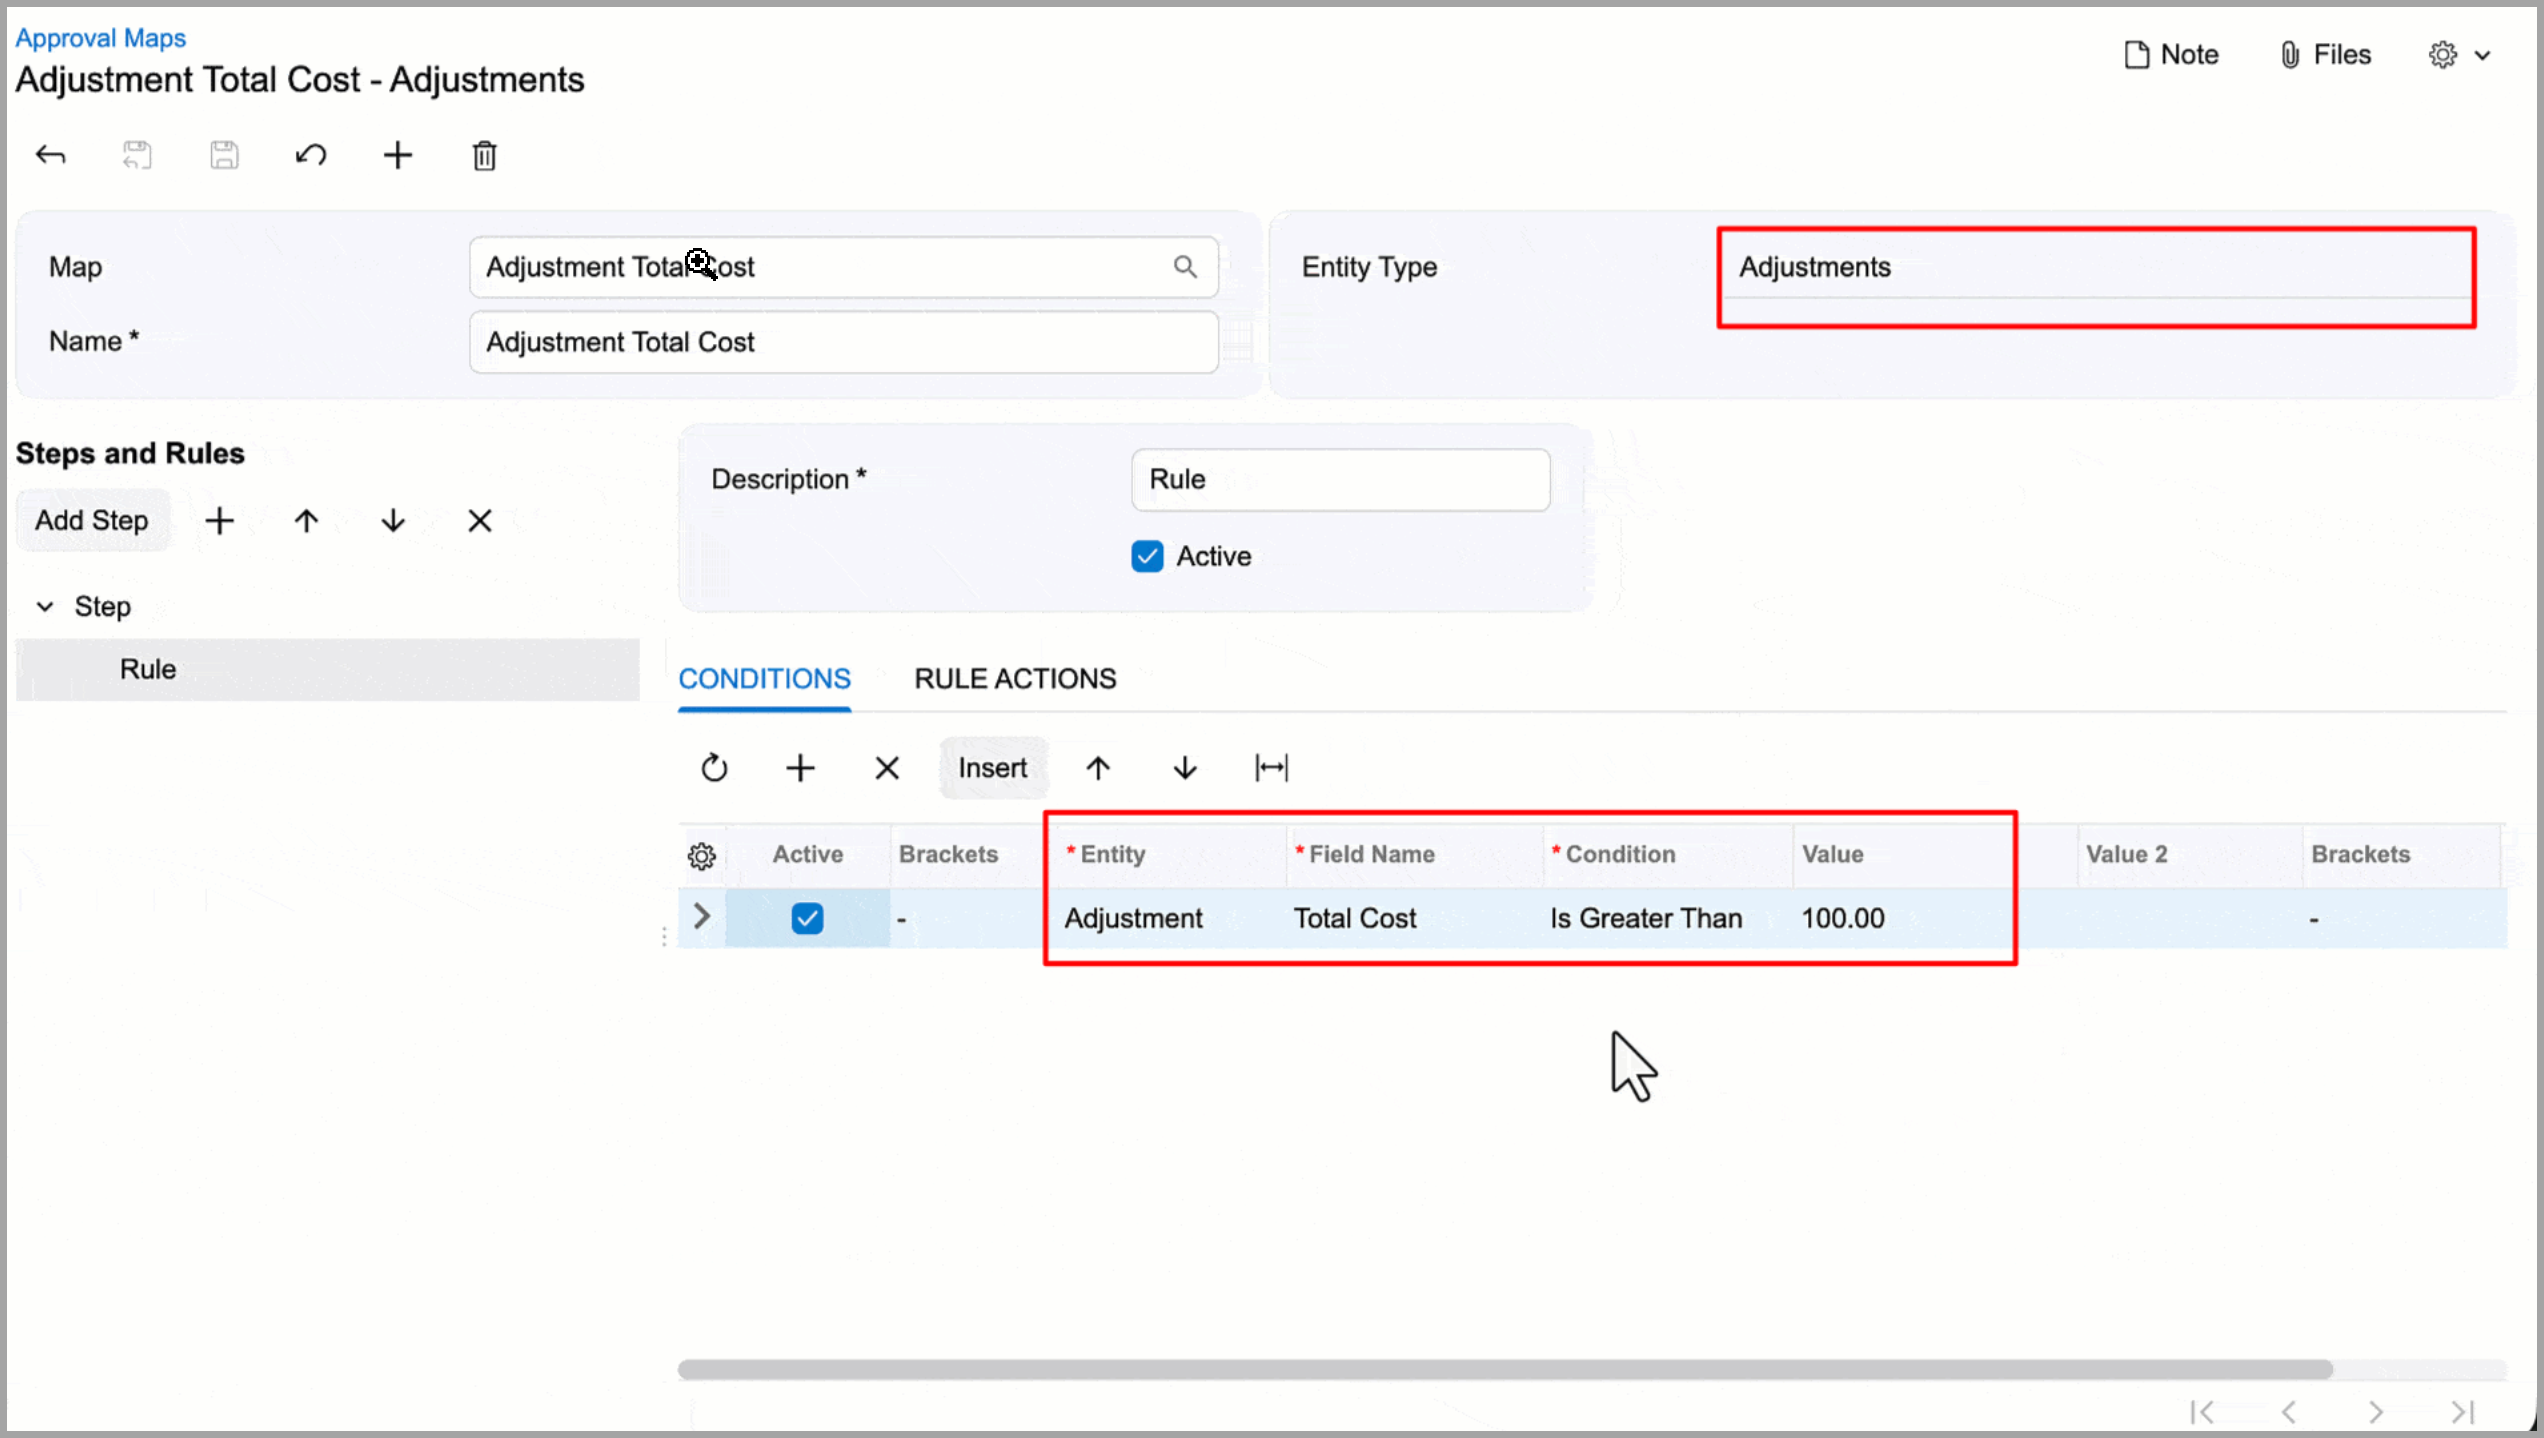This screenshot has height=1438, width=2544.
Task: Click the back arrow icon in top toolbar
Action: point(50,155)
